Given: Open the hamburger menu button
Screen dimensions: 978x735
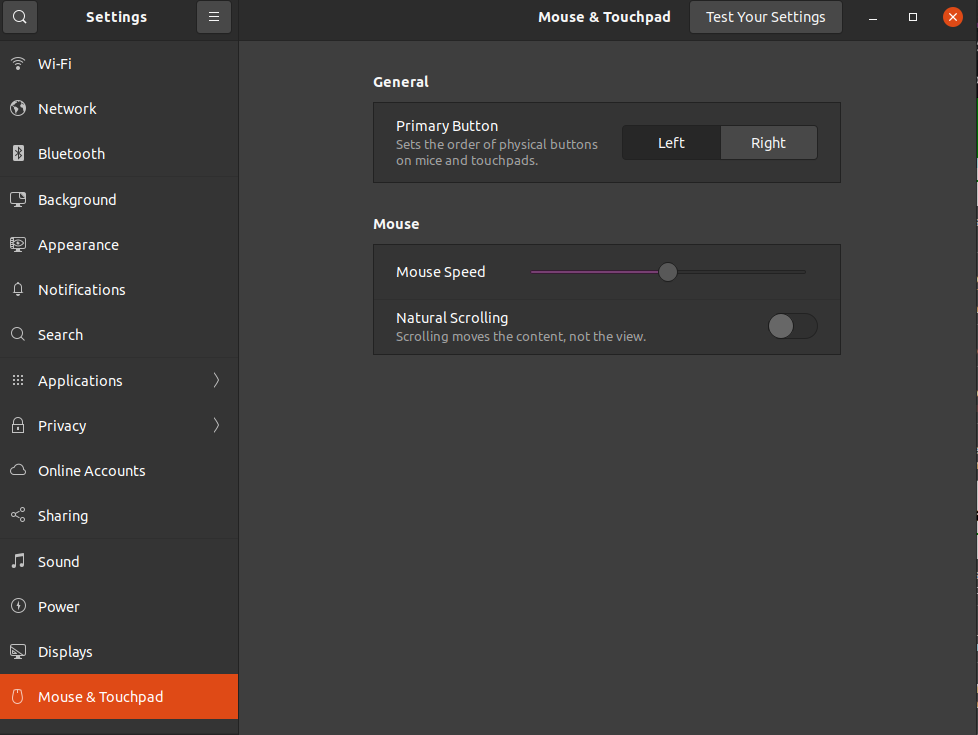Looking at the screenshot, I should pos(214,17).
